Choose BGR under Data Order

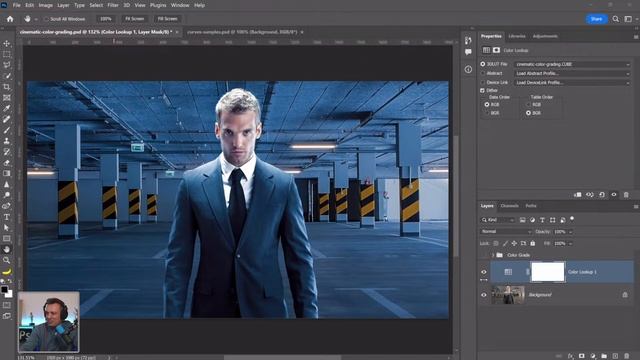point(487,113)
